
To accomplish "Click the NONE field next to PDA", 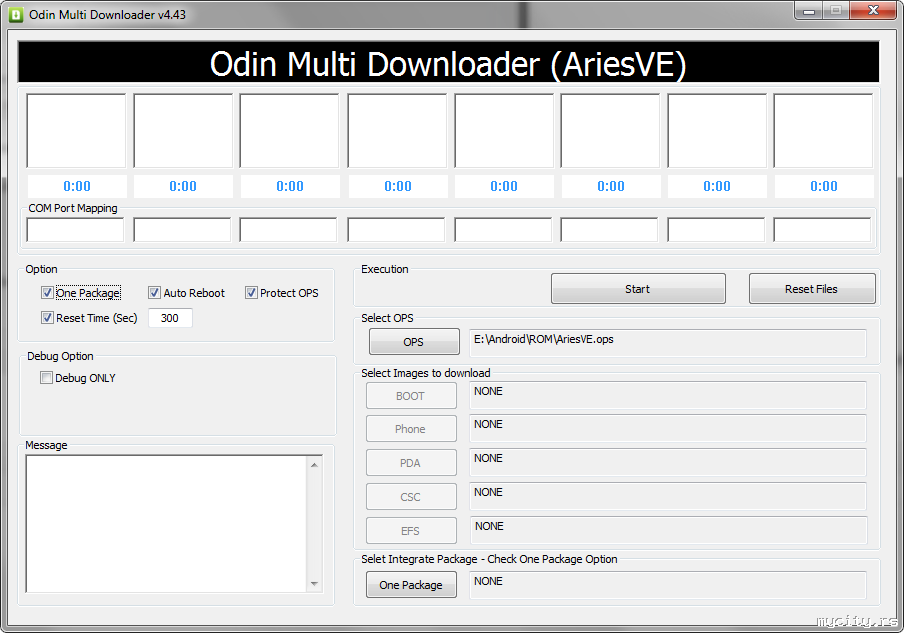I will click(668, 462).
